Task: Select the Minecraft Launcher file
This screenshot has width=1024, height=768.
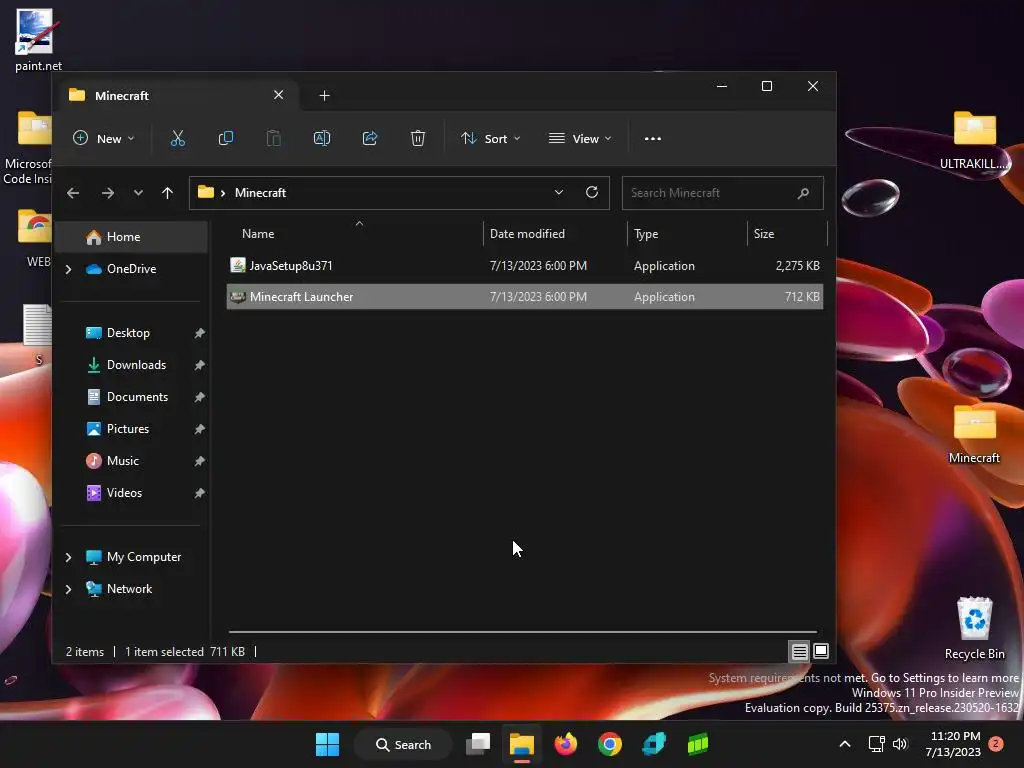Action: [x=524, y=296]
